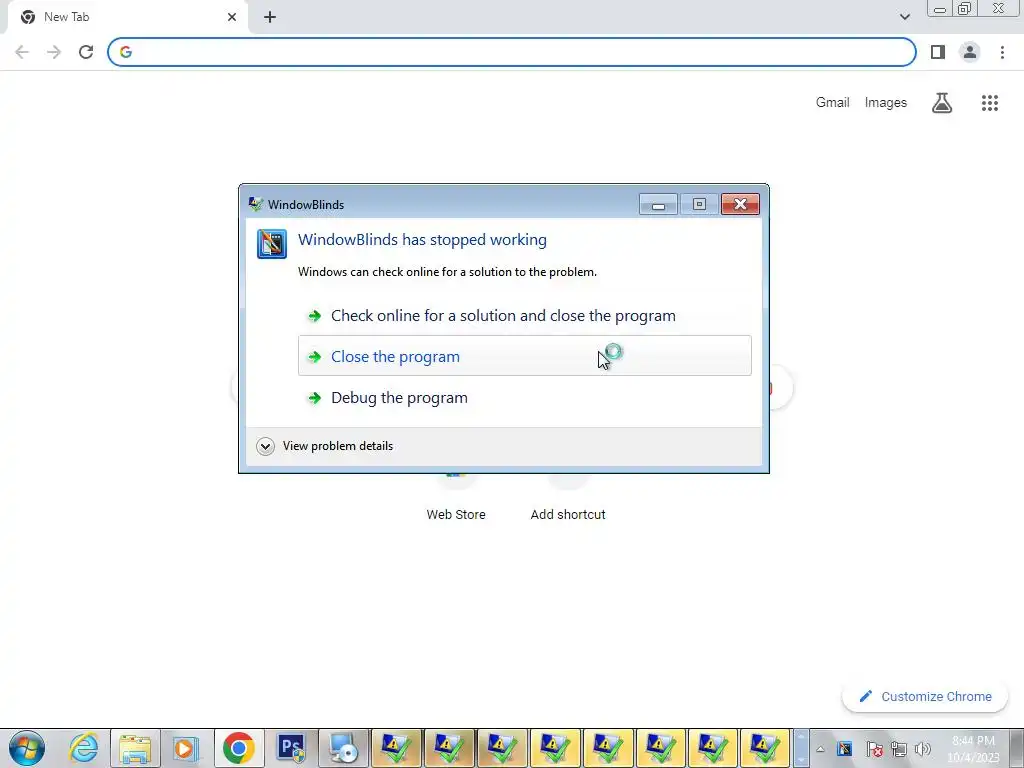Switch to Chrome on the taskbar
This screenshot has width=1024, height=768.
[238, 748]
